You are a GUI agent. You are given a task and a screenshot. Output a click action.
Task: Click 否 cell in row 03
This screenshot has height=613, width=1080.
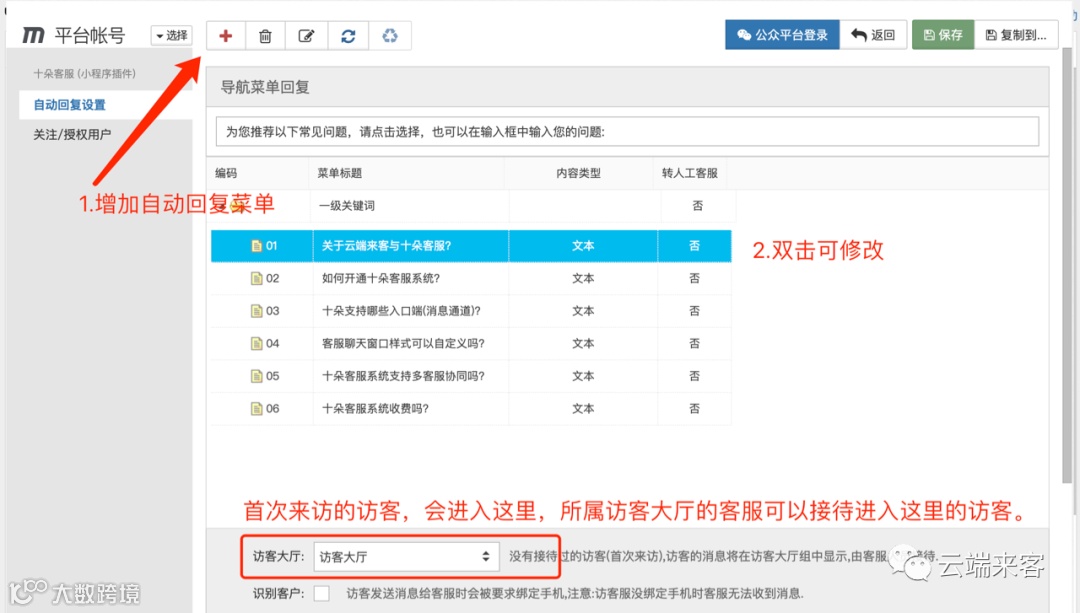tap(694, 311)
